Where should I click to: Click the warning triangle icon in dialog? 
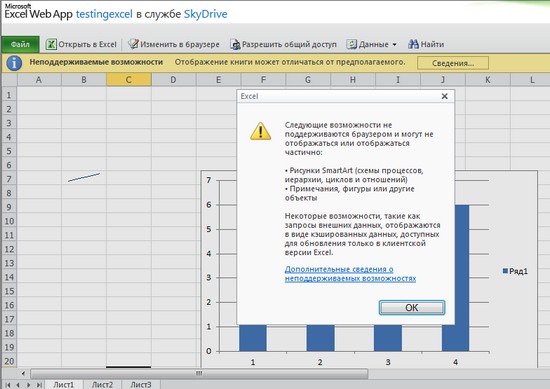260,131
